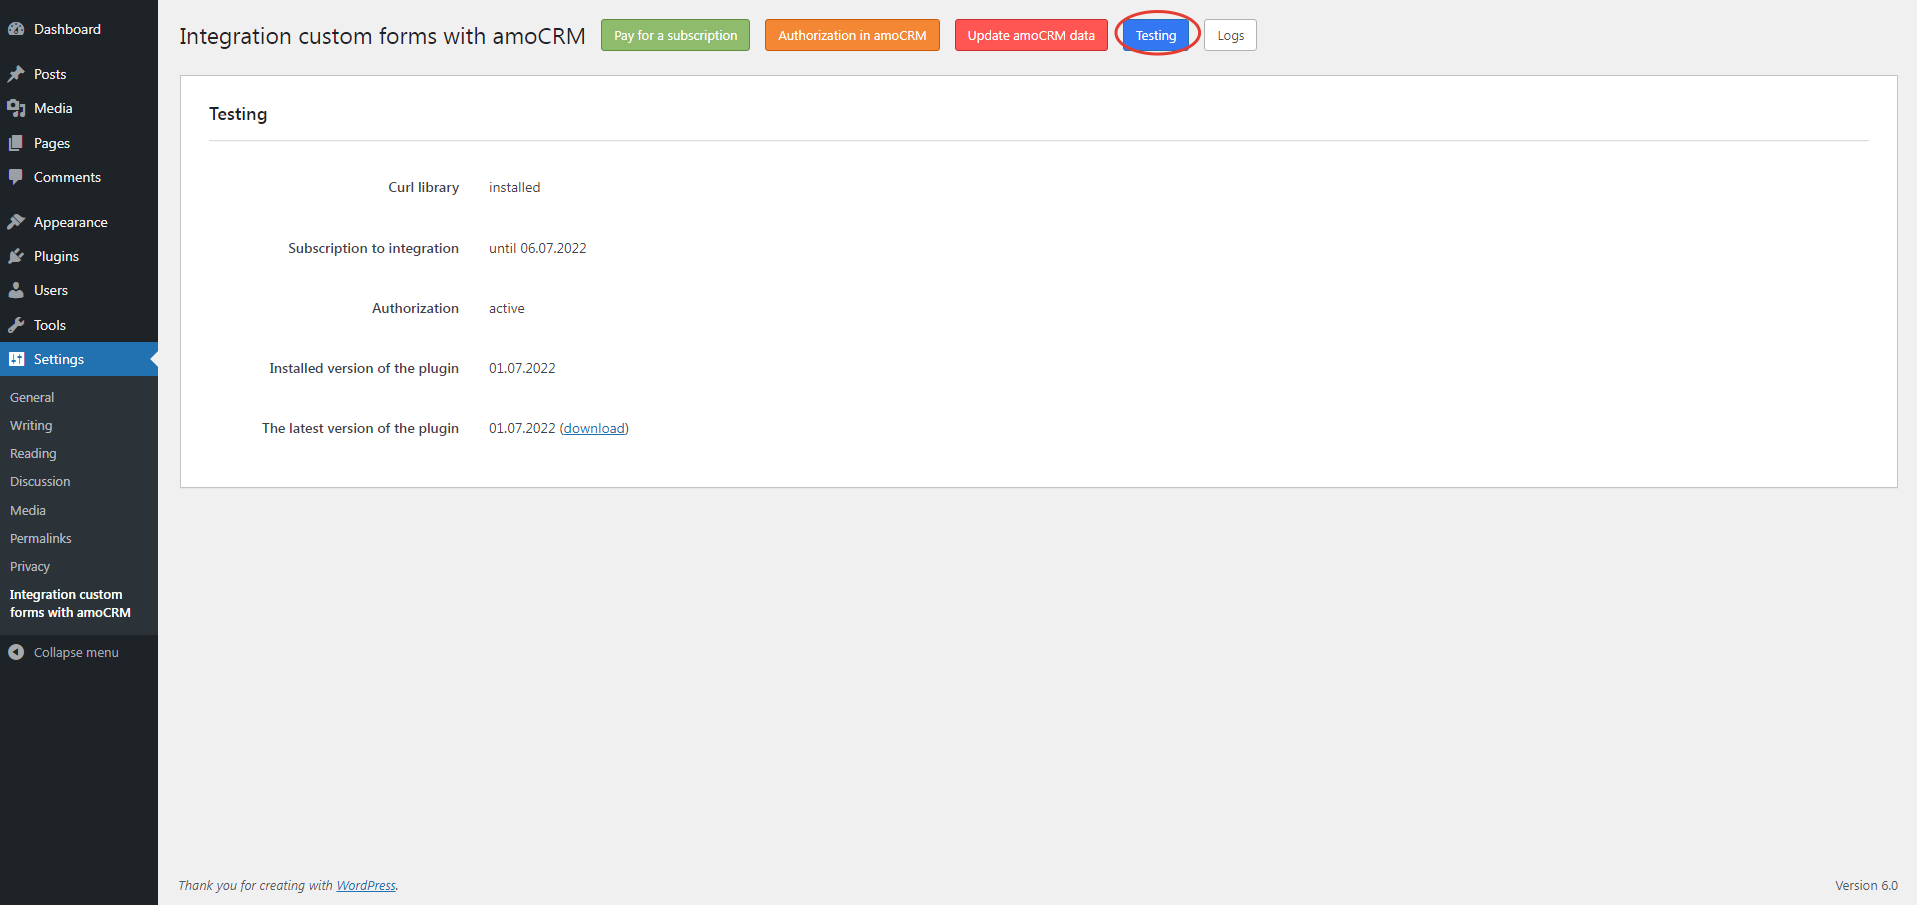The height and width of the screenshot is (905, 1917).
Task: Open the Dashboard menu item
Action: (79, 29)
